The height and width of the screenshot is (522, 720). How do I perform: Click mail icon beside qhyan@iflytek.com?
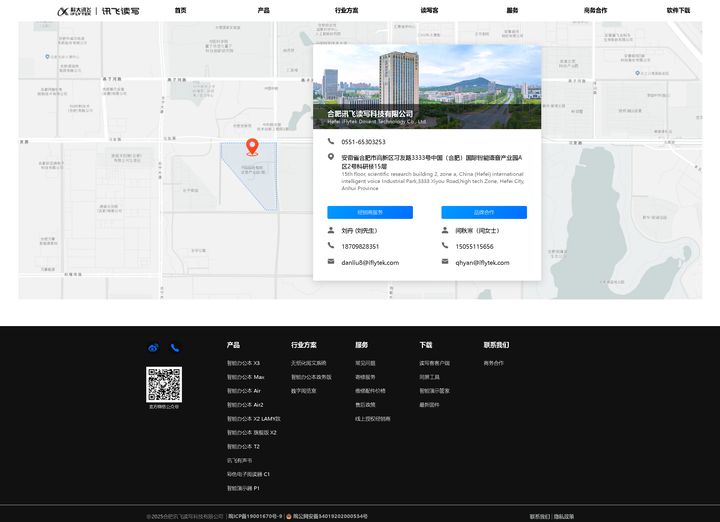445,262
